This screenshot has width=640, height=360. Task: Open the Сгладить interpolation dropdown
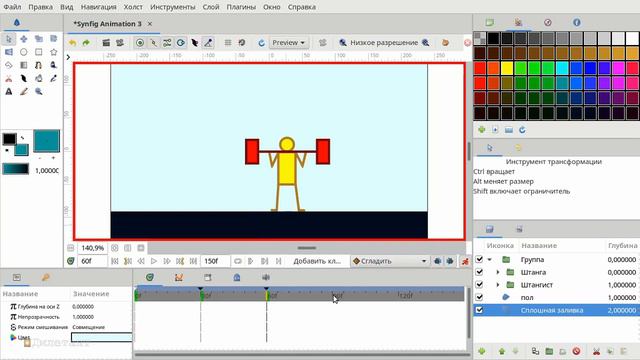pos(390,261)
